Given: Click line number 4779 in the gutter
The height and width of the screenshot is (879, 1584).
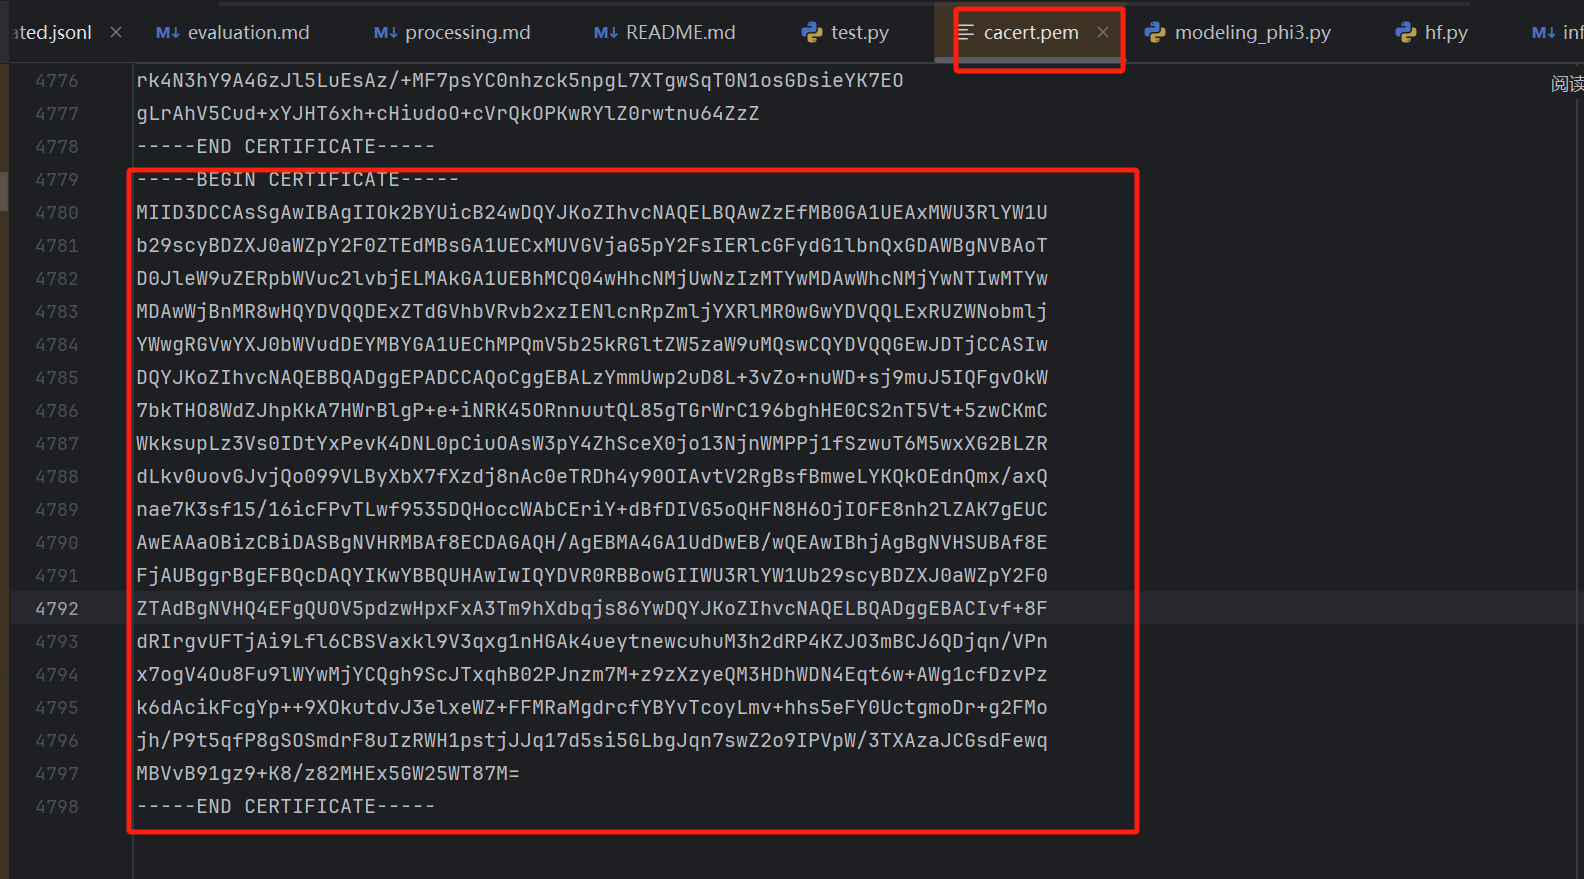Looking at the screenshot, I should pos(57,179).
